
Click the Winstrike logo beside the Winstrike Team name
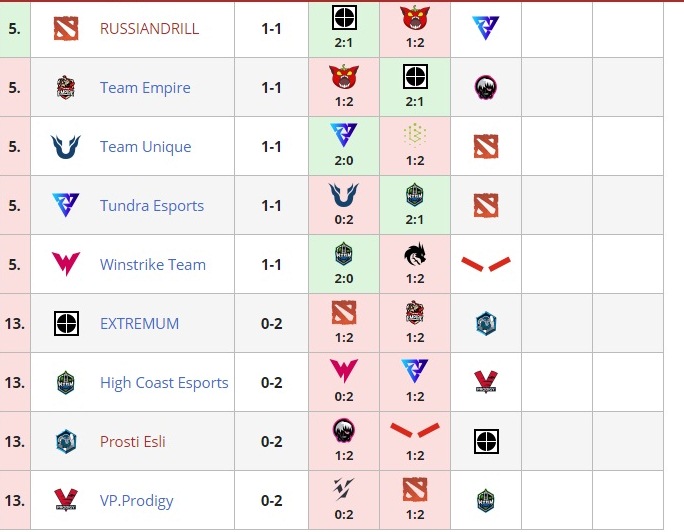click(66, 265)
